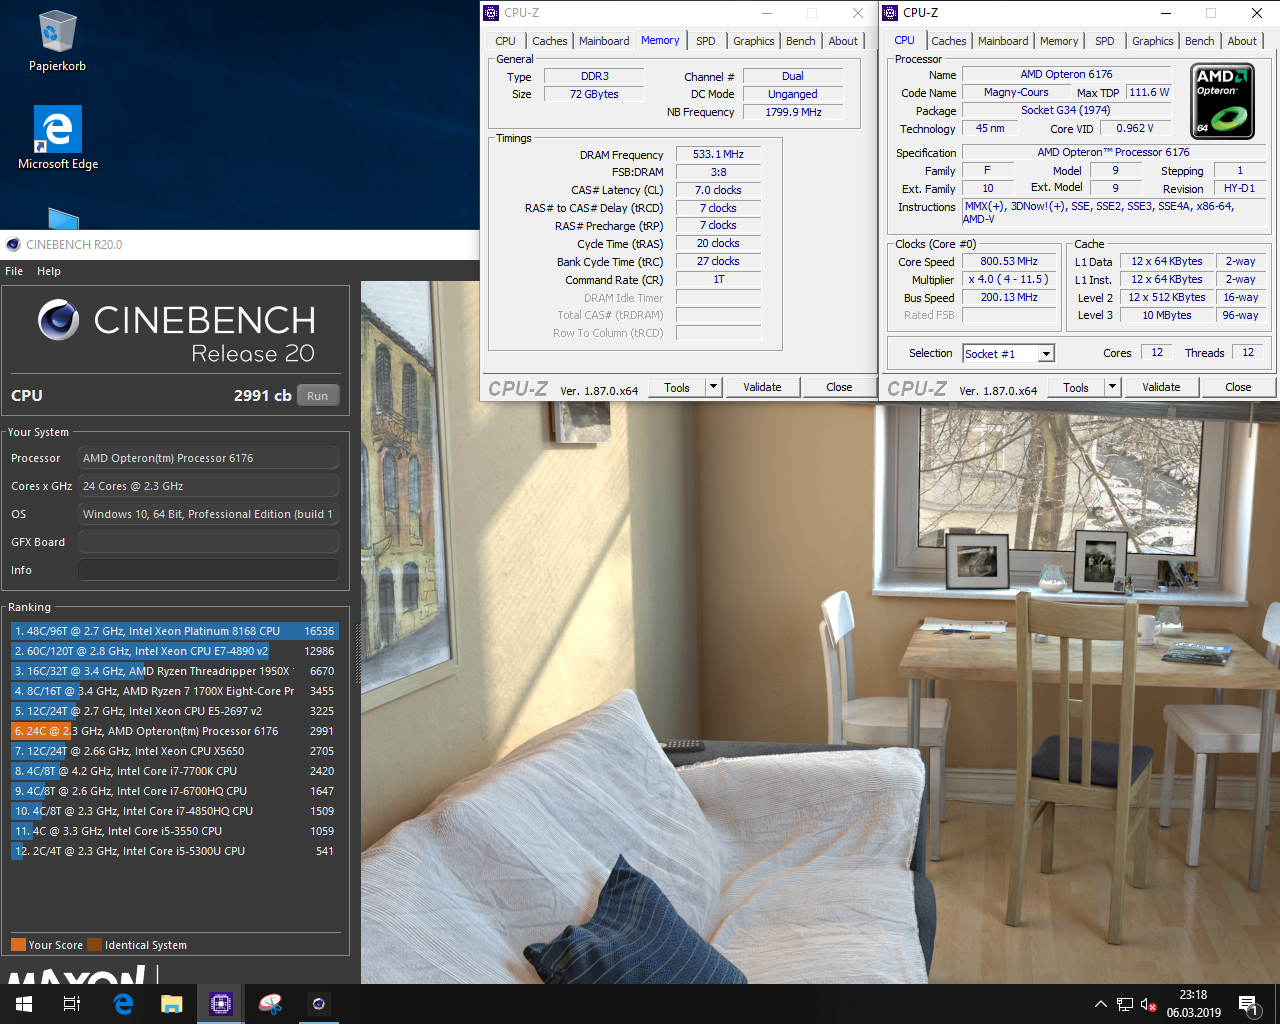Open Bench tab in left CPU-Z
The image size is (1280, 1024).
click(800, 41)
